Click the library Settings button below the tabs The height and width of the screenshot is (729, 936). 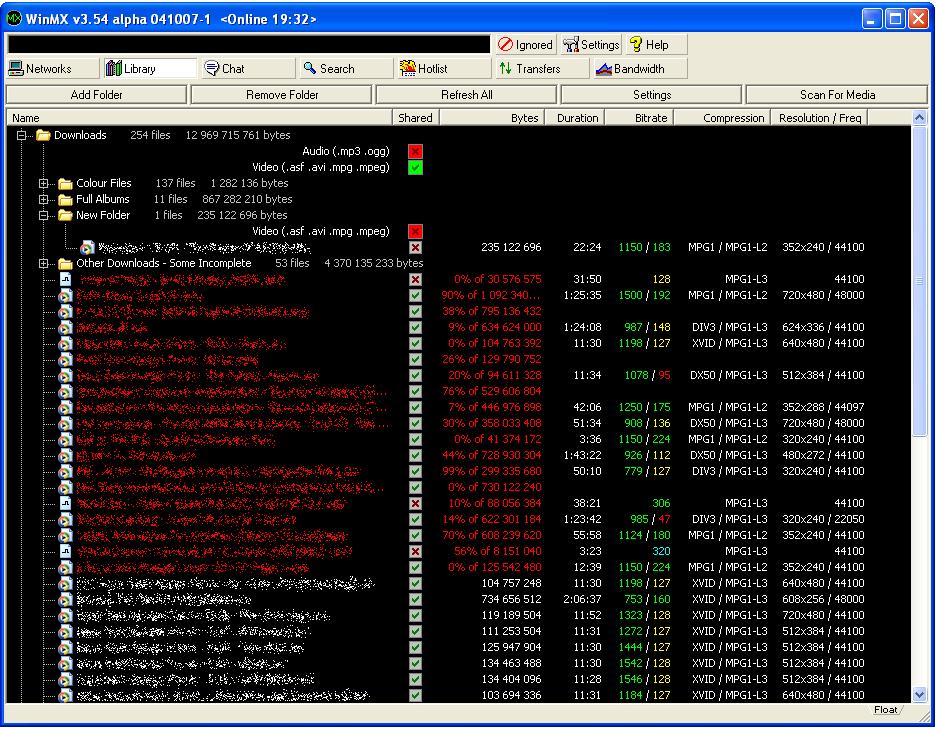[651, 95]
